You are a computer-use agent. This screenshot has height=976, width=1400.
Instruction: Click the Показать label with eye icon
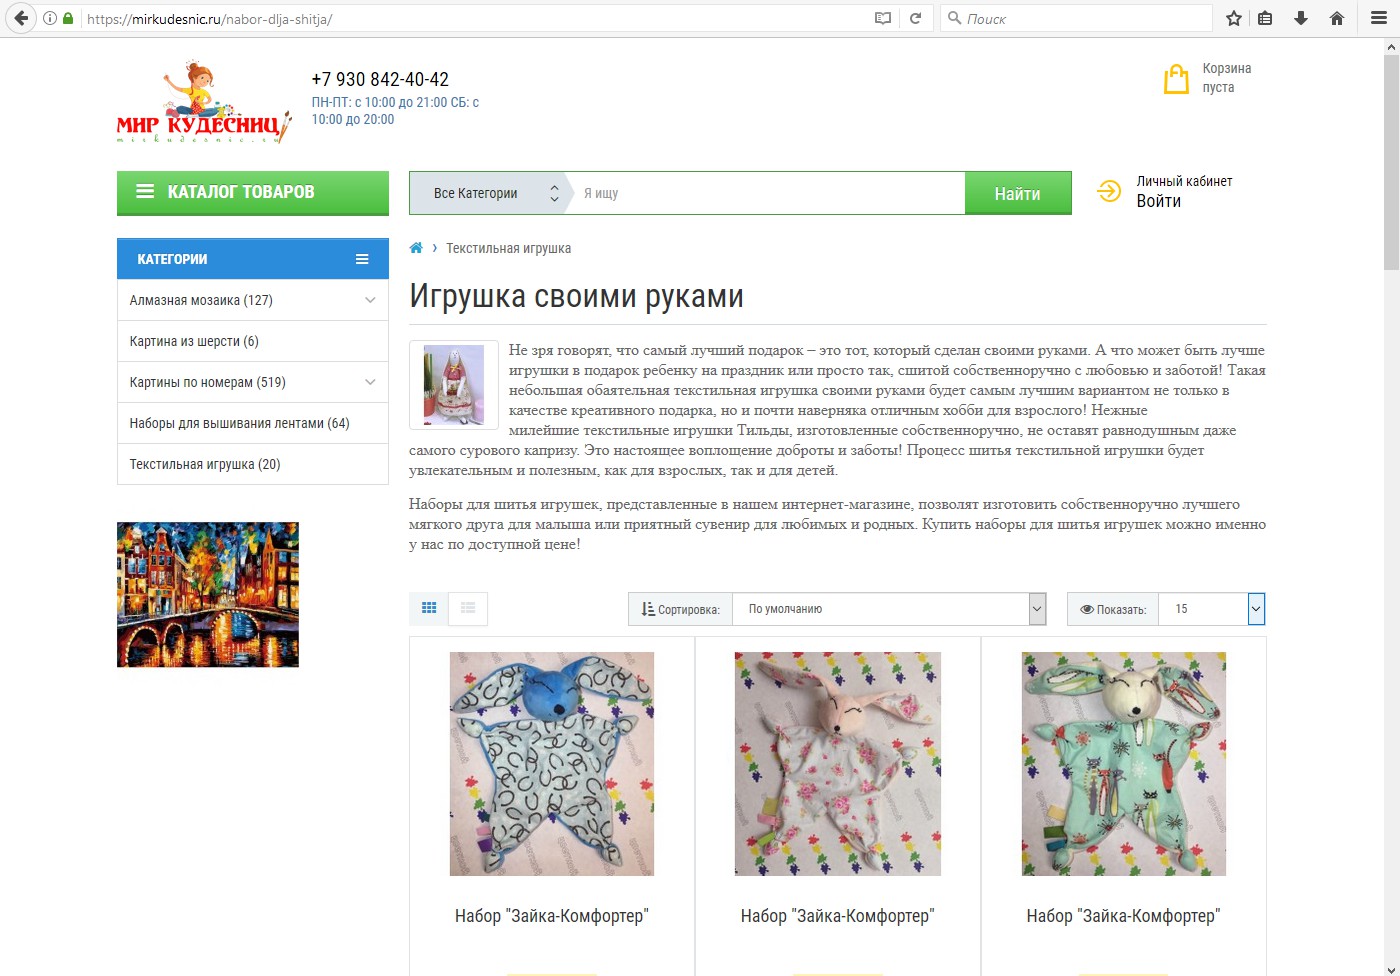pyautogui.click(x=1113, y=609)
